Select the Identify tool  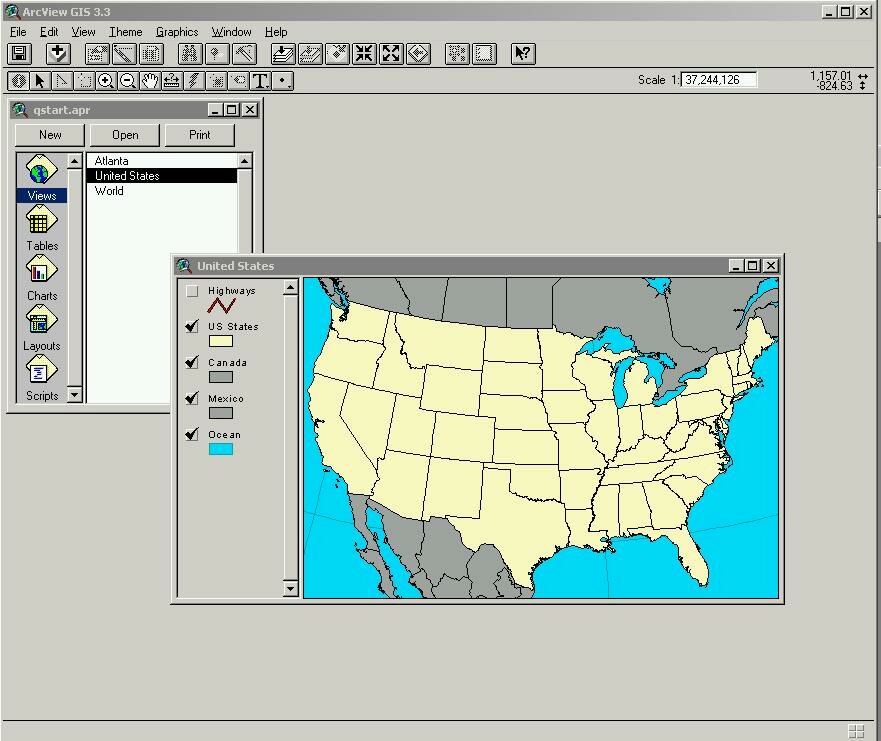click(x=18, y=81)
